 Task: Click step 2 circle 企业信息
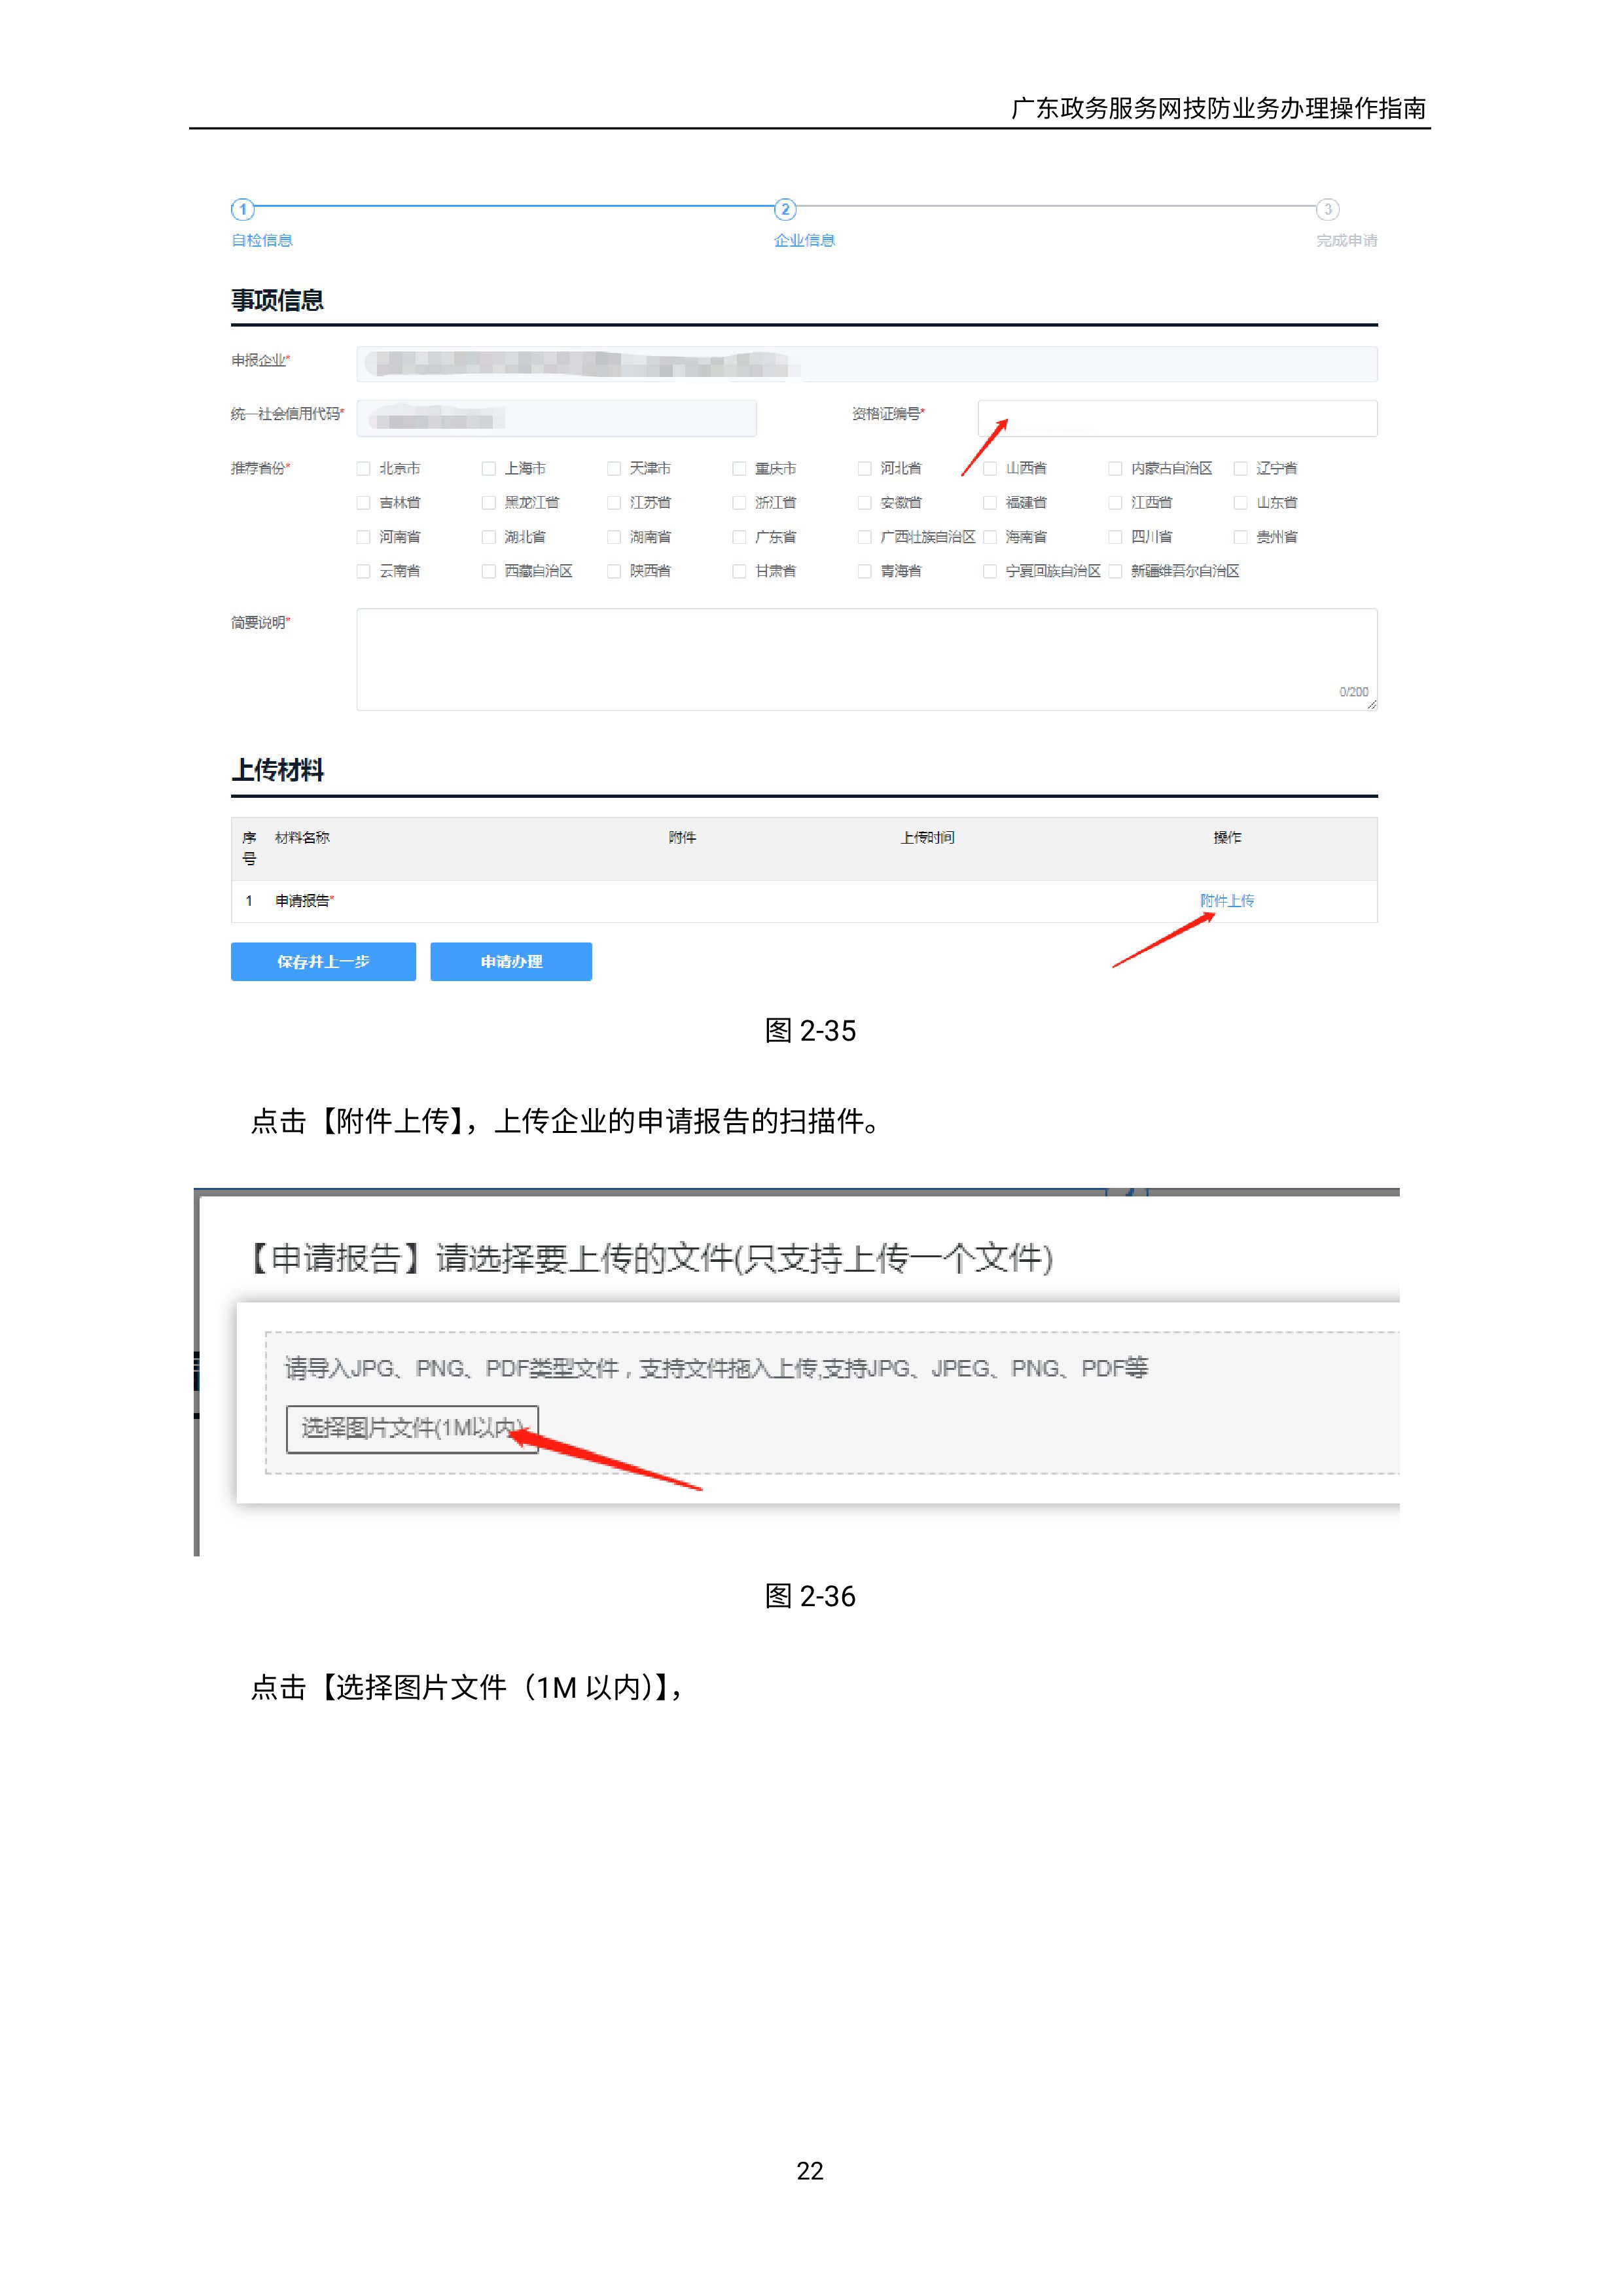click(785, 209)
